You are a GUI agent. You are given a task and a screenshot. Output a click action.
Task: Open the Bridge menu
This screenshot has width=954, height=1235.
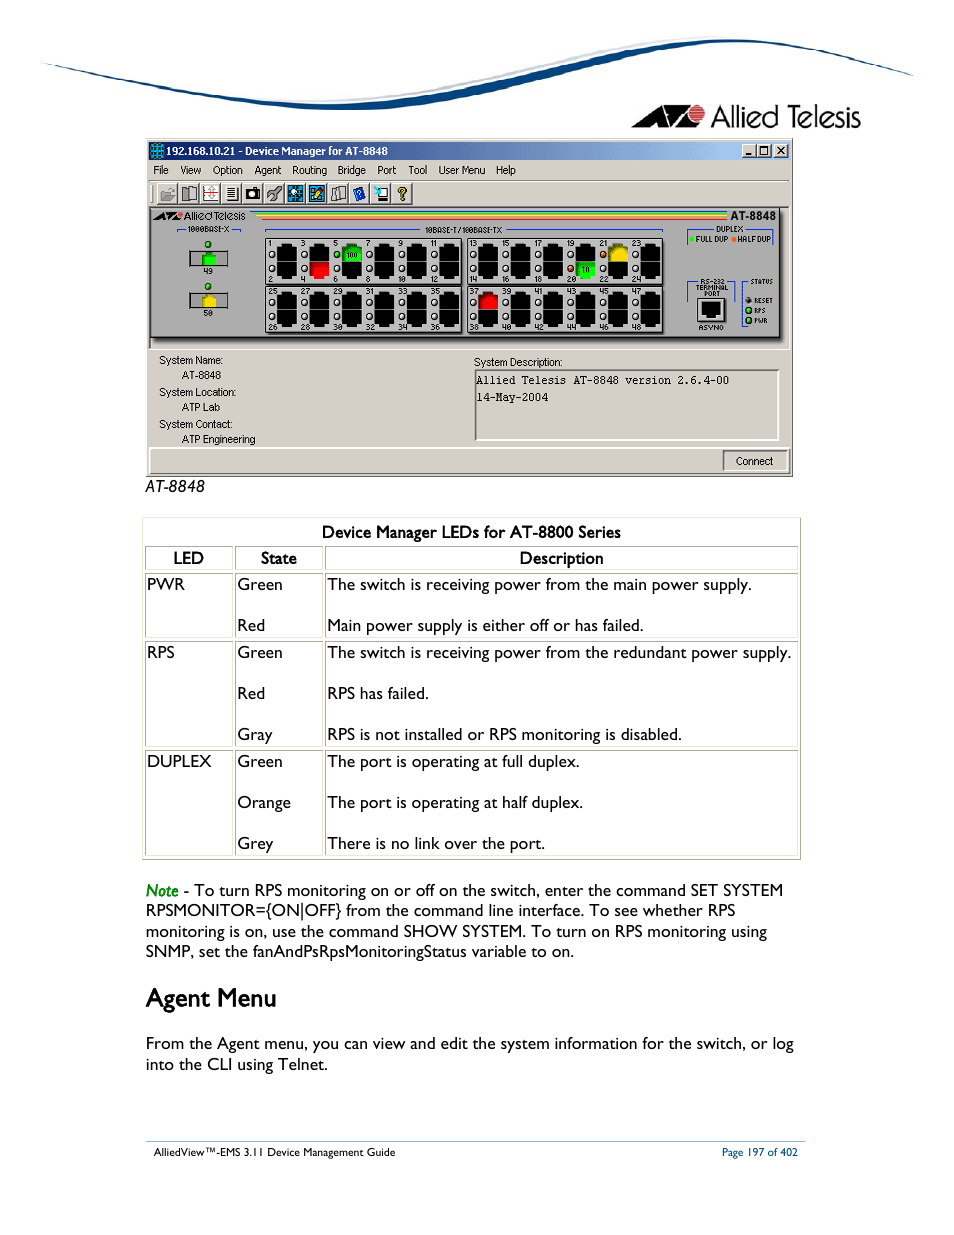point(352,171)
